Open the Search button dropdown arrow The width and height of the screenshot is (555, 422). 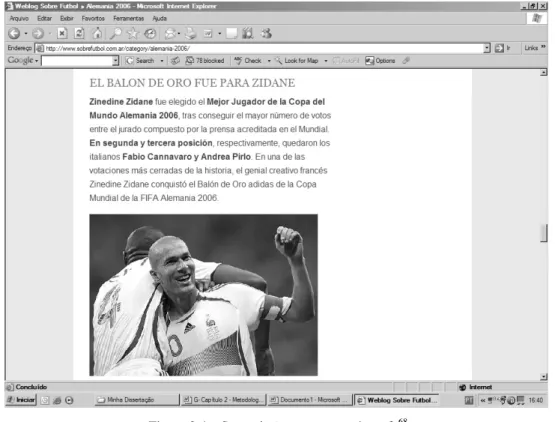click(x=162, y=61)
